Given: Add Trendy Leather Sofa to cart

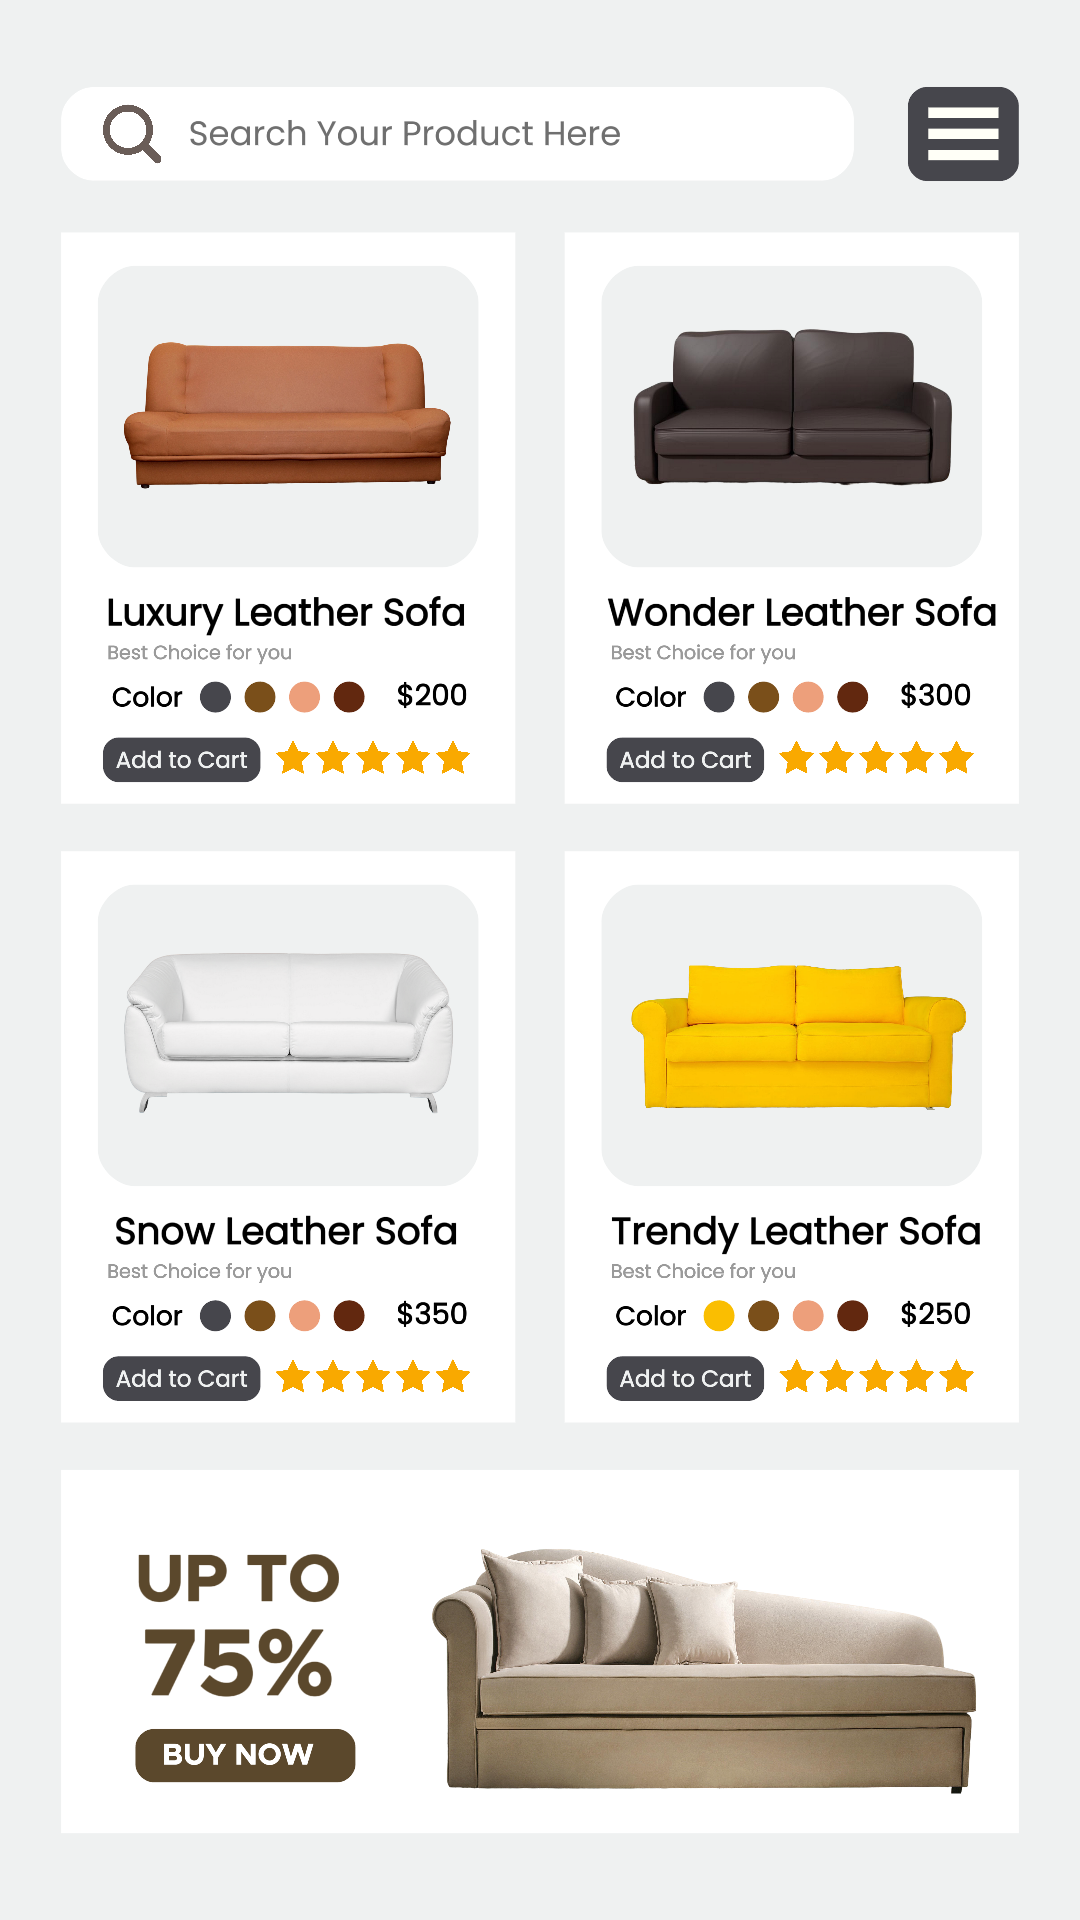Looking at the screenshot, I should click(685, 1379).
